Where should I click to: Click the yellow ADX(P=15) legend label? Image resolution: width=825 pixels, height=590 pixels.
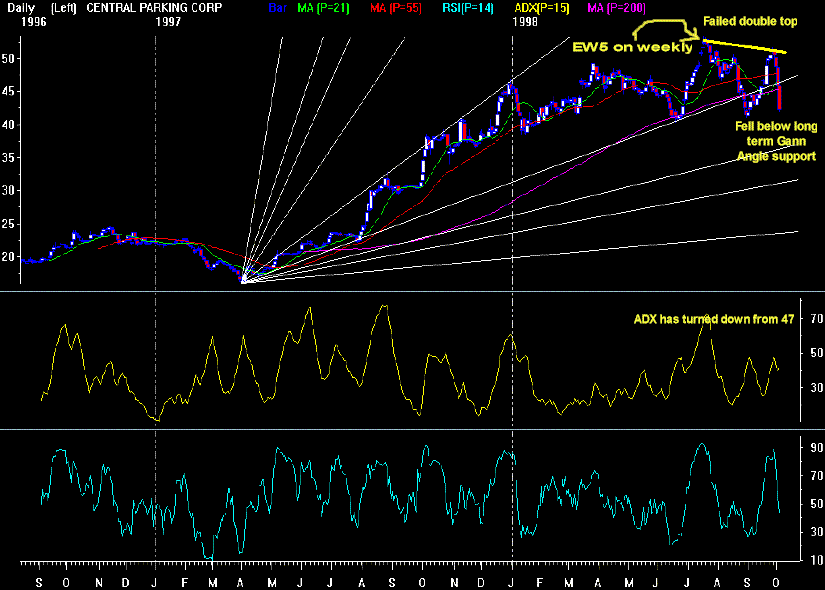(542, 8)
